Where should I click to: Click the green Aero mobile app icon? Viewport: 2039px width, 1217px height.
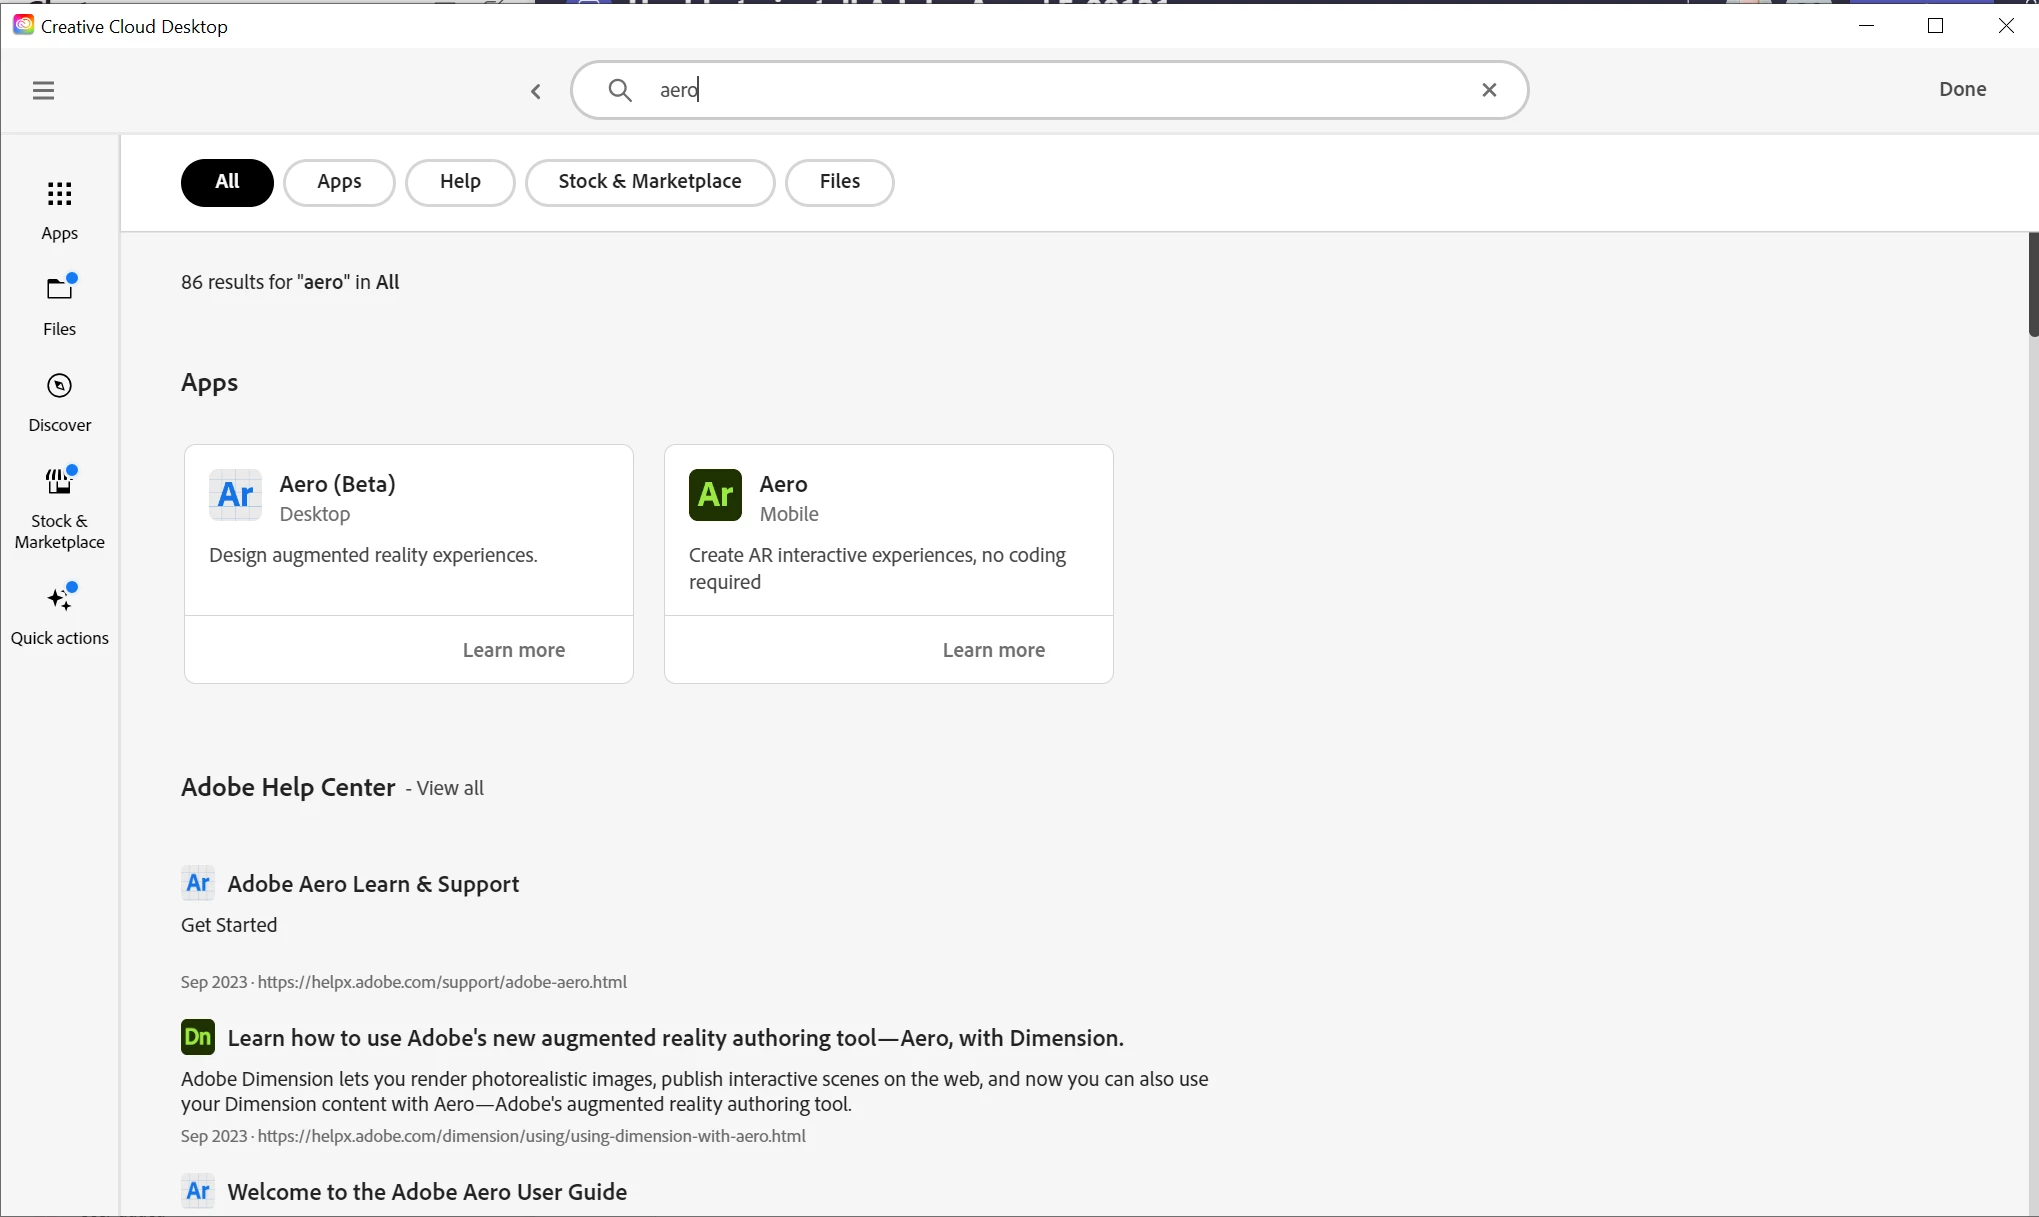(x=715, y=495)
